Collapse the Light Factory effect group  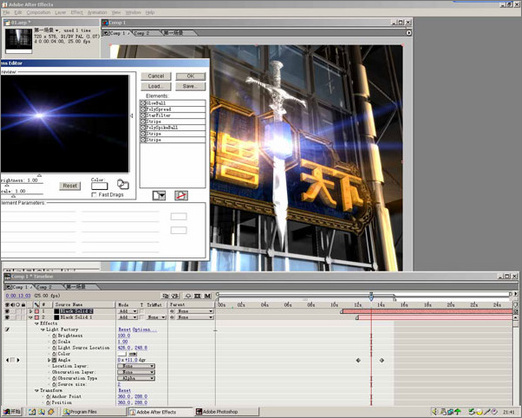pos(43,330)
